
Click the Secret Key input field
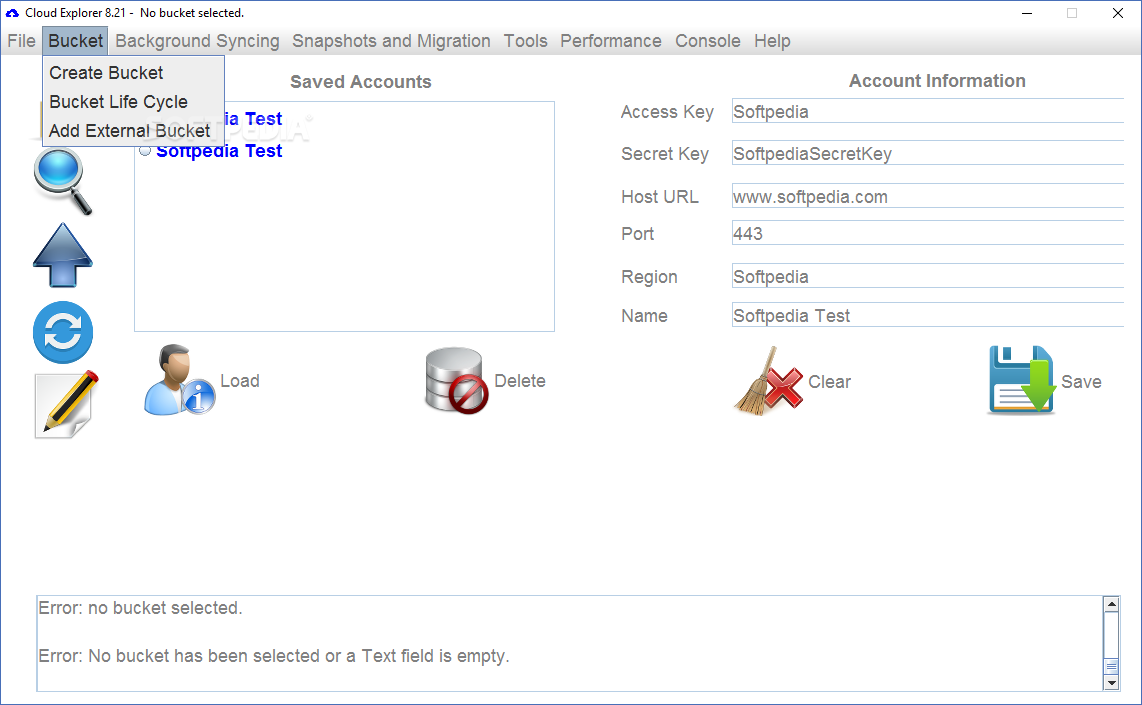pos(928,154)
